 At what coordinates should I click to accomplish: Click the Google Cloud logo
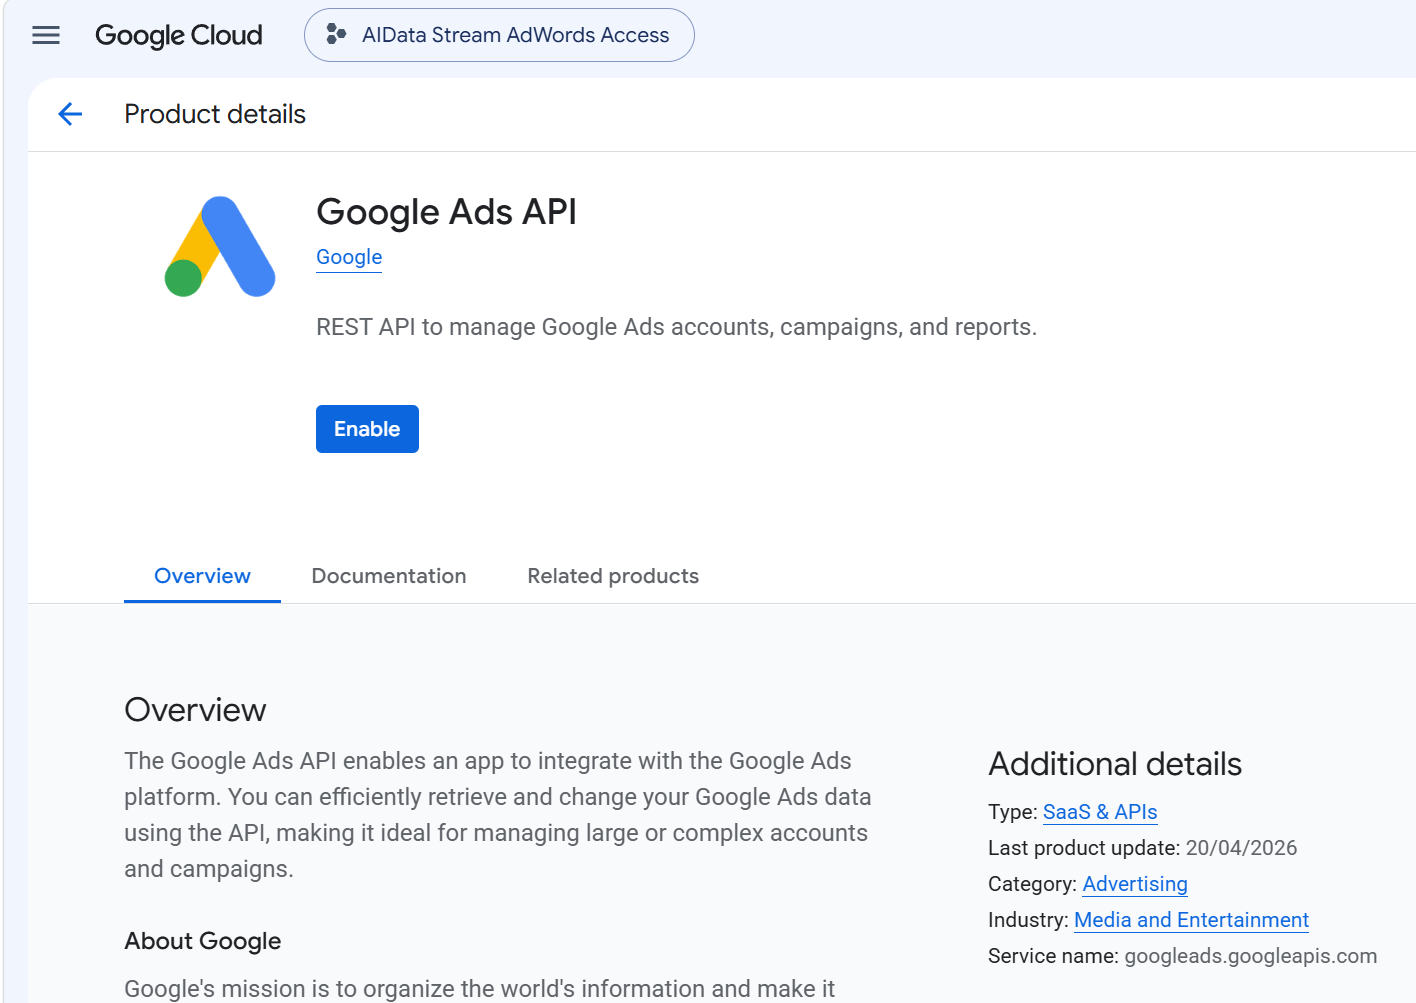[x=179, y=36]
